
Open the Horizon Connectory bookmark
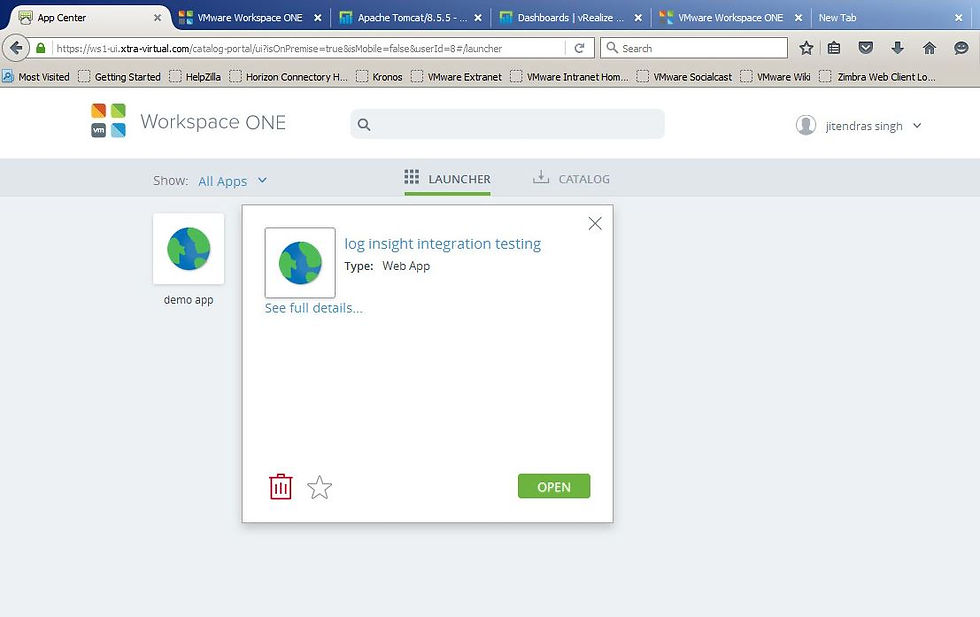point(288,77)
